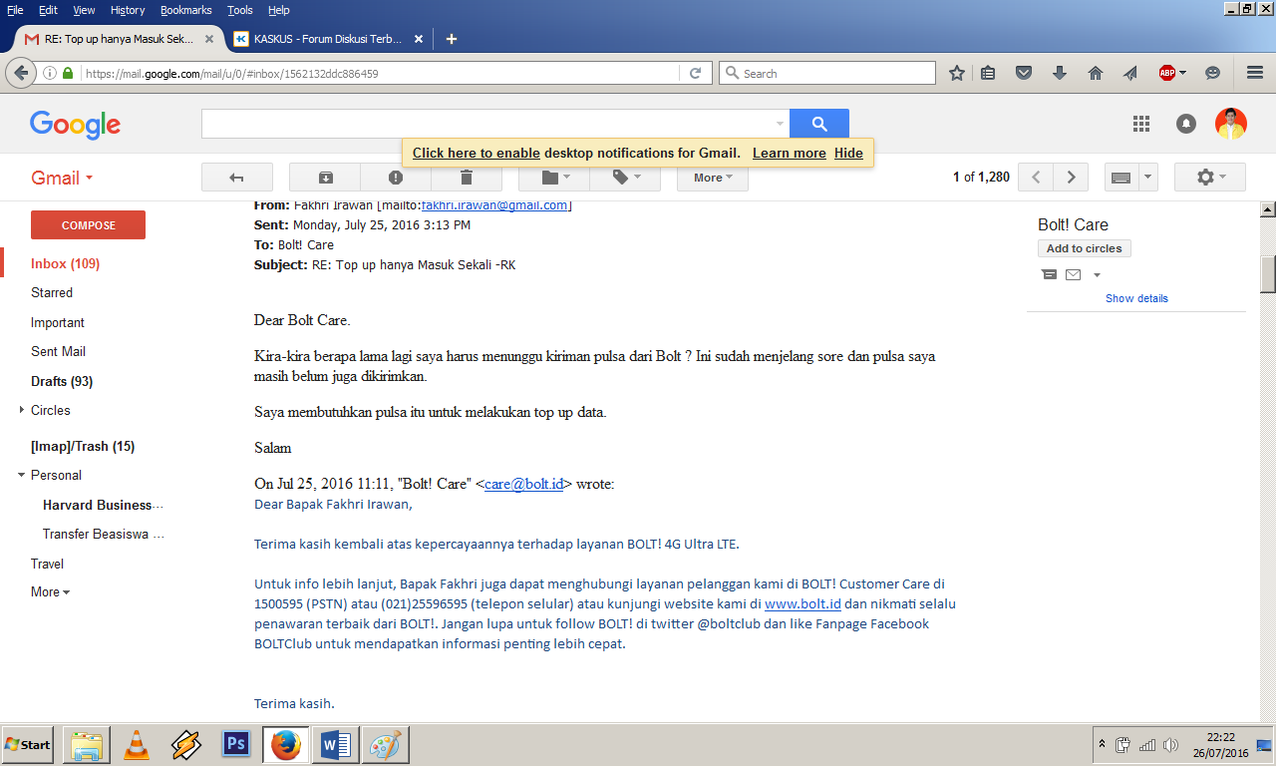Show details for Bolt! Care
The height and width of the screenshot is (772, 1280).
1136,298
